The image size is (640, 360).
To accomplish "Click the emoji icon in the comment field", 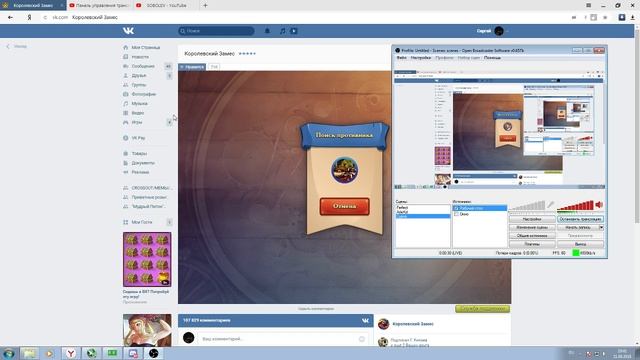I will [x=362, y=339].
